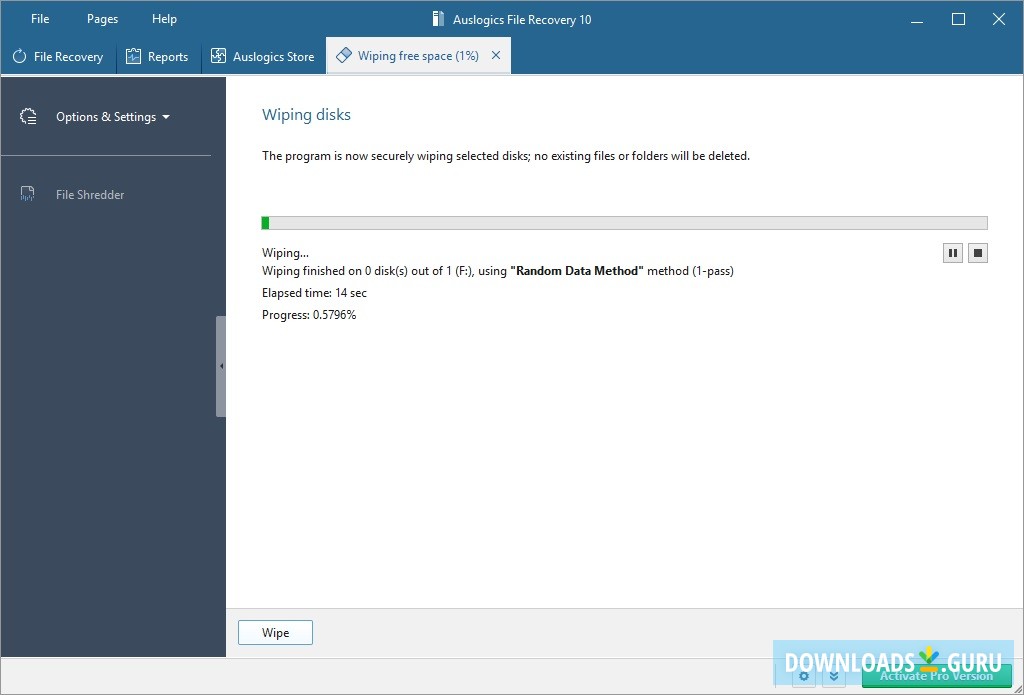Select the File Shredder tool in the sidebar
Viewport: 1024px width, 695px height.
tap(90, 194)
